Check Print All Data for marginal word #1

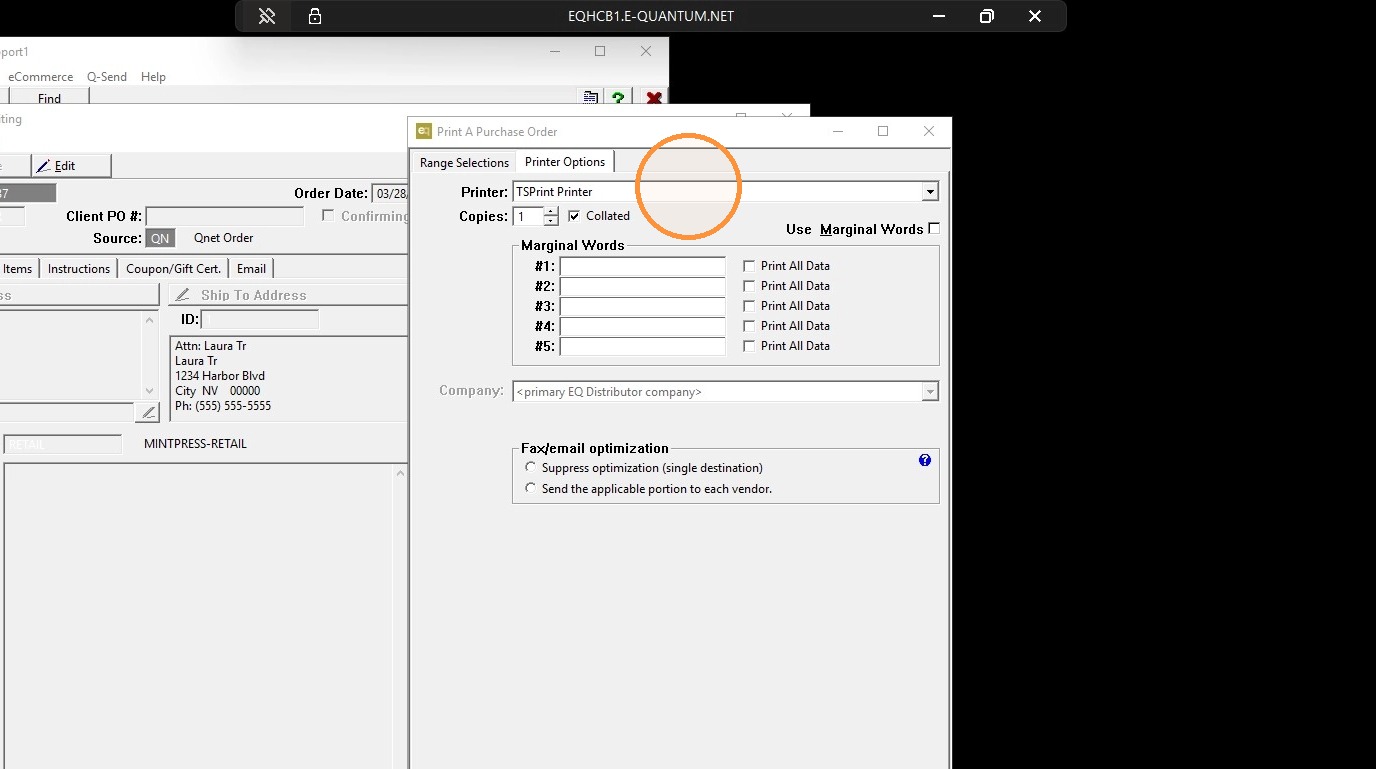click(749, 266)
